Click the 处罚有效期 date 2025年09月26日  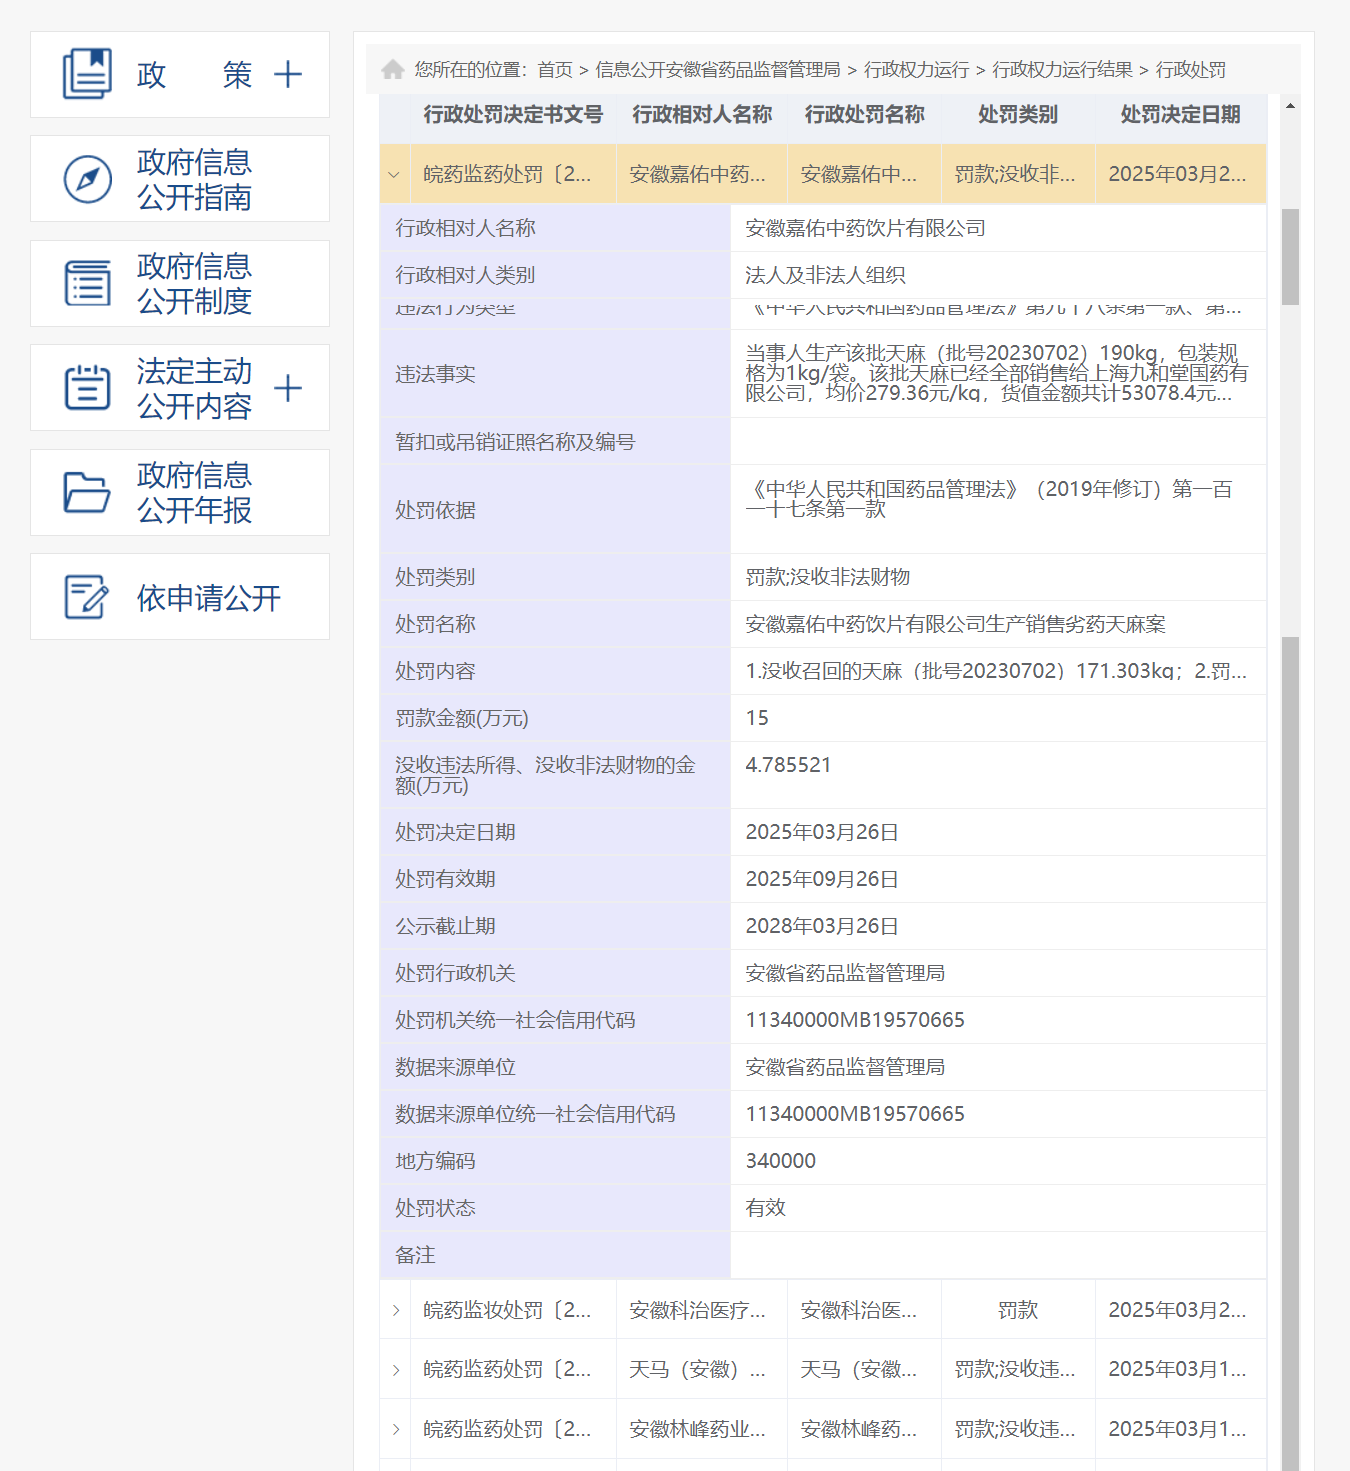click(822, 879)
